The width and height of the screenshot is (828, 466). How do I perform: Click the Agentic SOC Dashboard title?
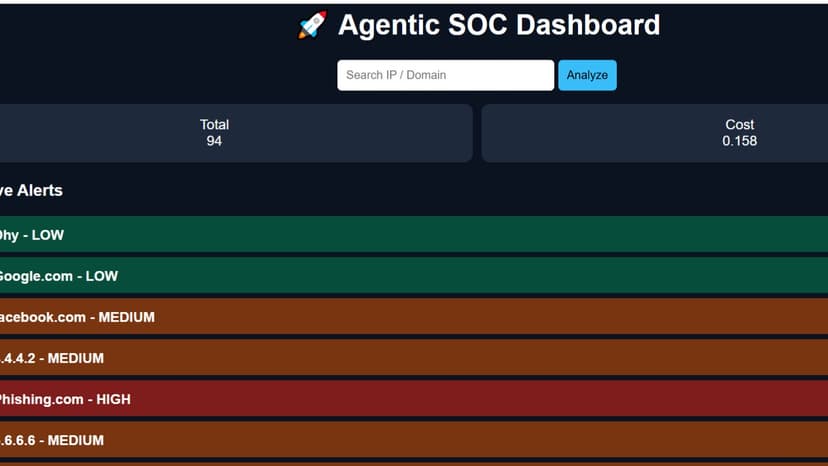[x=498, y=25]
